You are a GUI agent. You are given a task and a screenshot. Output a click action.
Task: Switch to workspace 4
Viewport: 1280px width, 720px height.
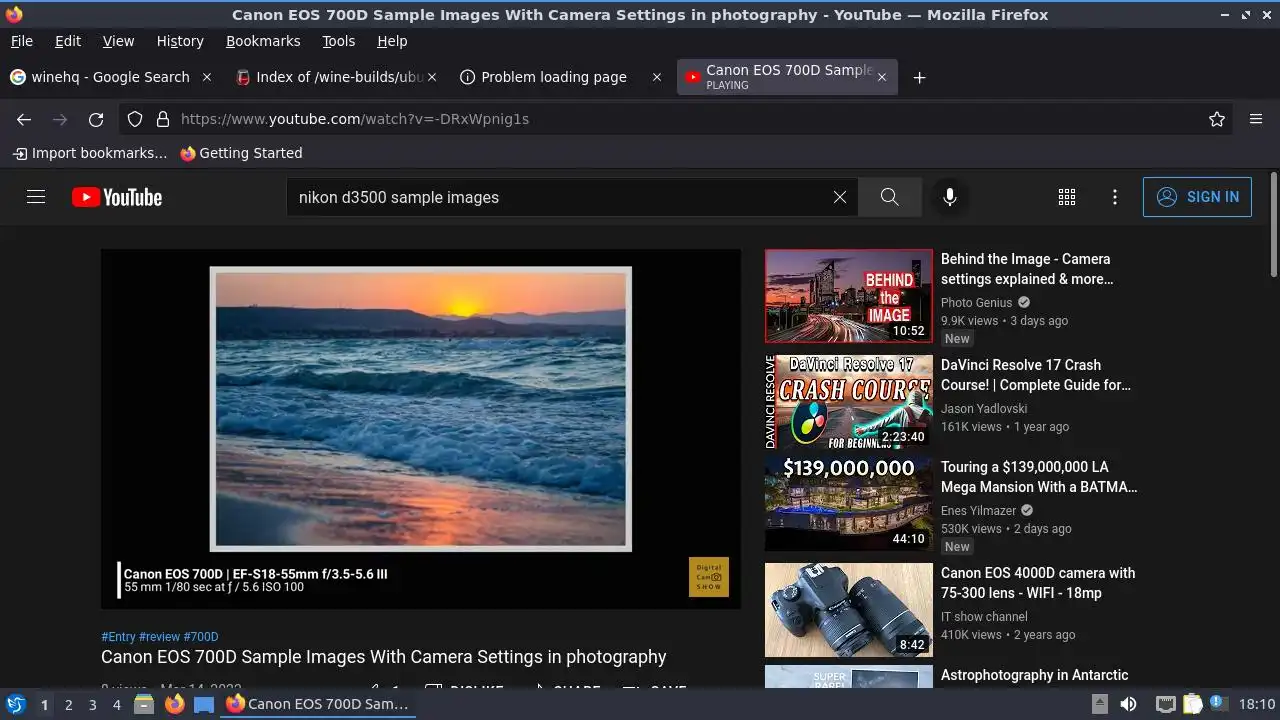coord(116,704)
